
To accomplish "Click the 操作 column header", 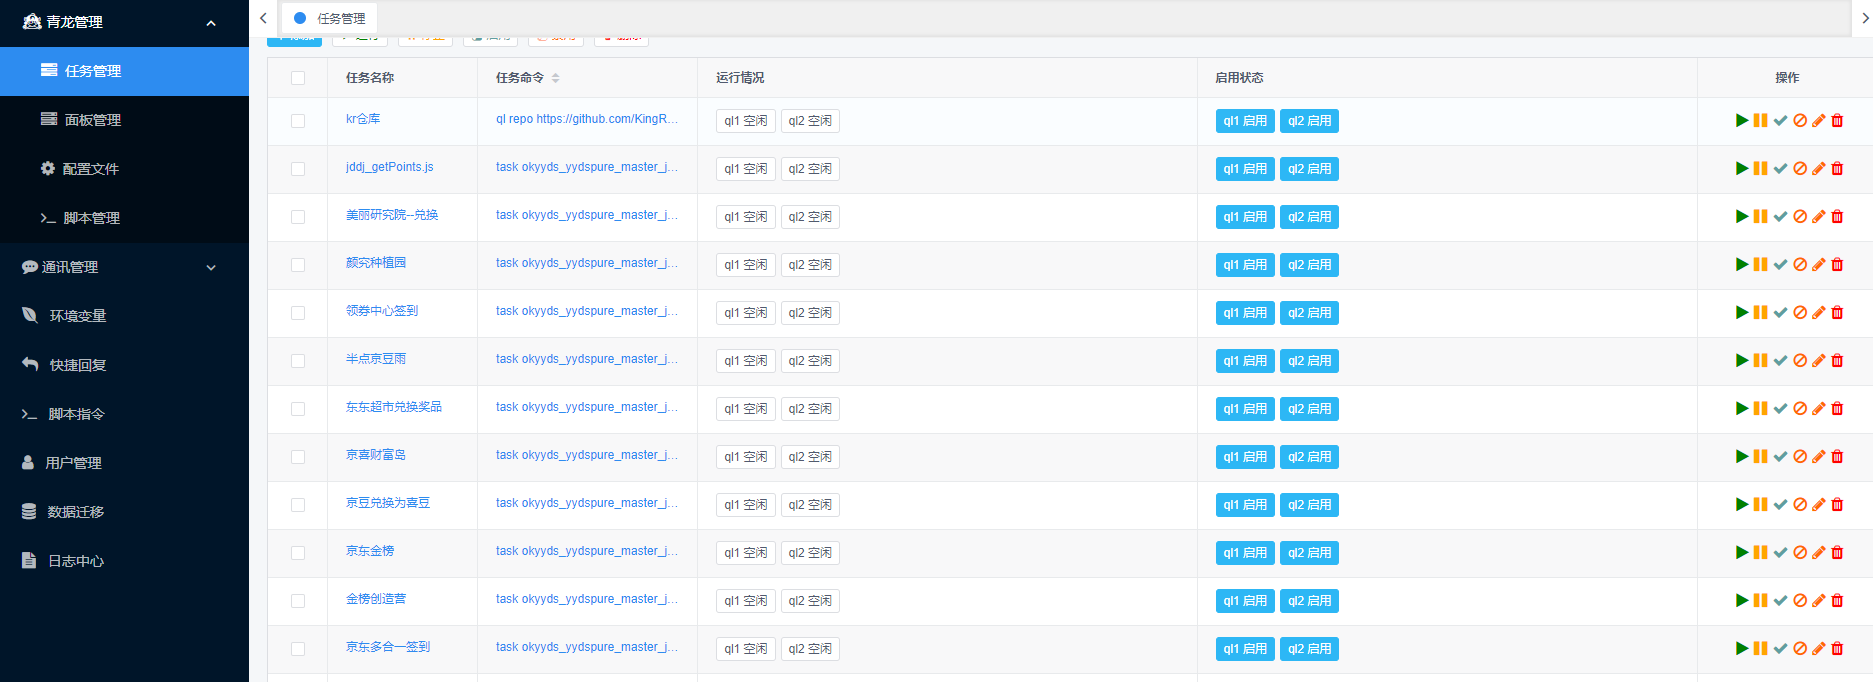I will click(x=1787, y=78).
